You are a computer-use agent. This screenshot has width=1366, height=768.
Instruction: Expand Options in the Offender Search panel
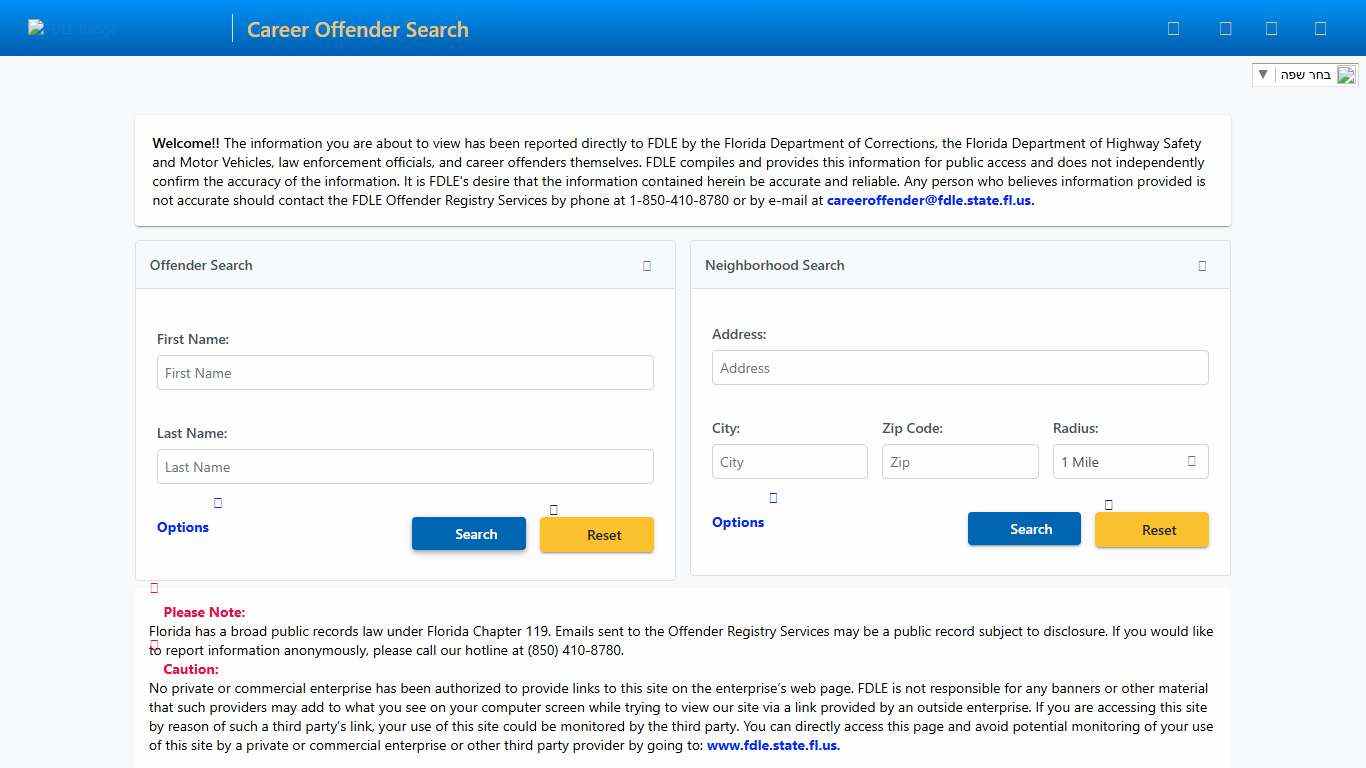tap(182, 527)
